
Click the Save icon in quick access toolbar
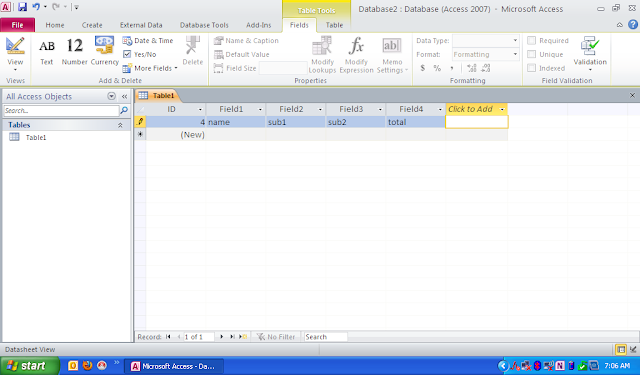[22, 7]
